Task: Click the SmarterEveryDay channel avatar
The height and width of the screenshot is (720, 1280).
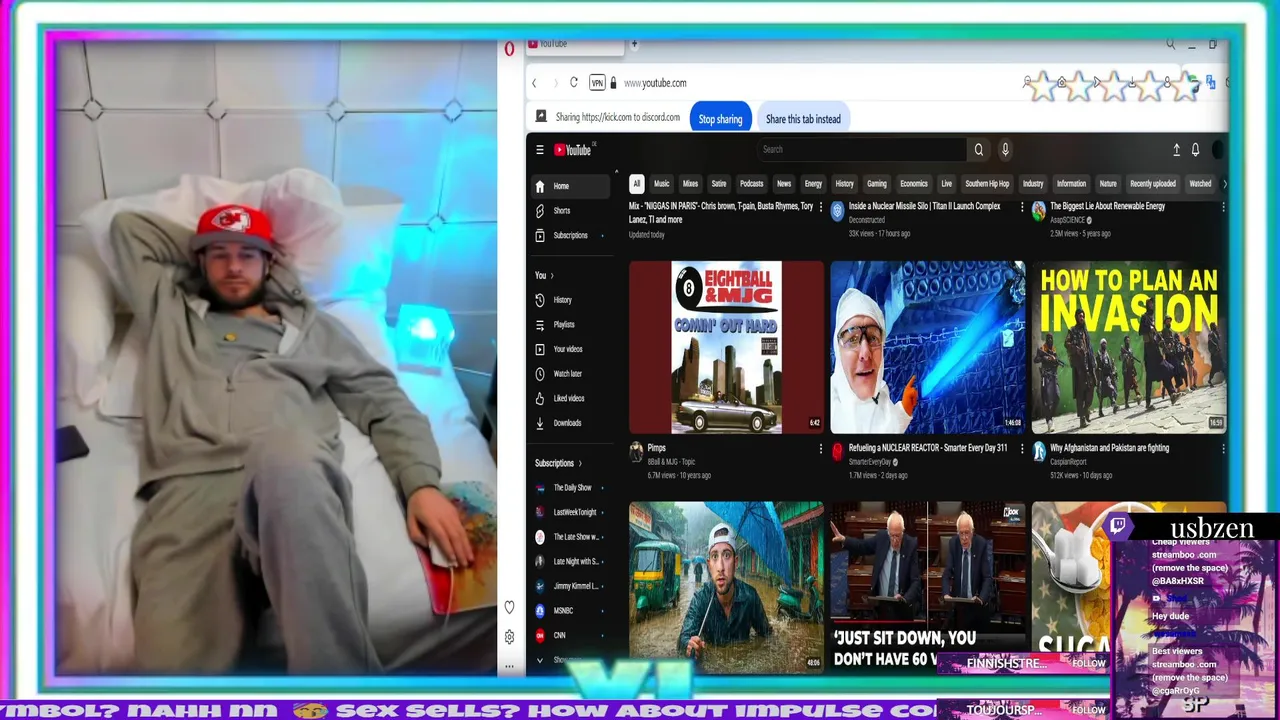Action: [x=838, y=452]
